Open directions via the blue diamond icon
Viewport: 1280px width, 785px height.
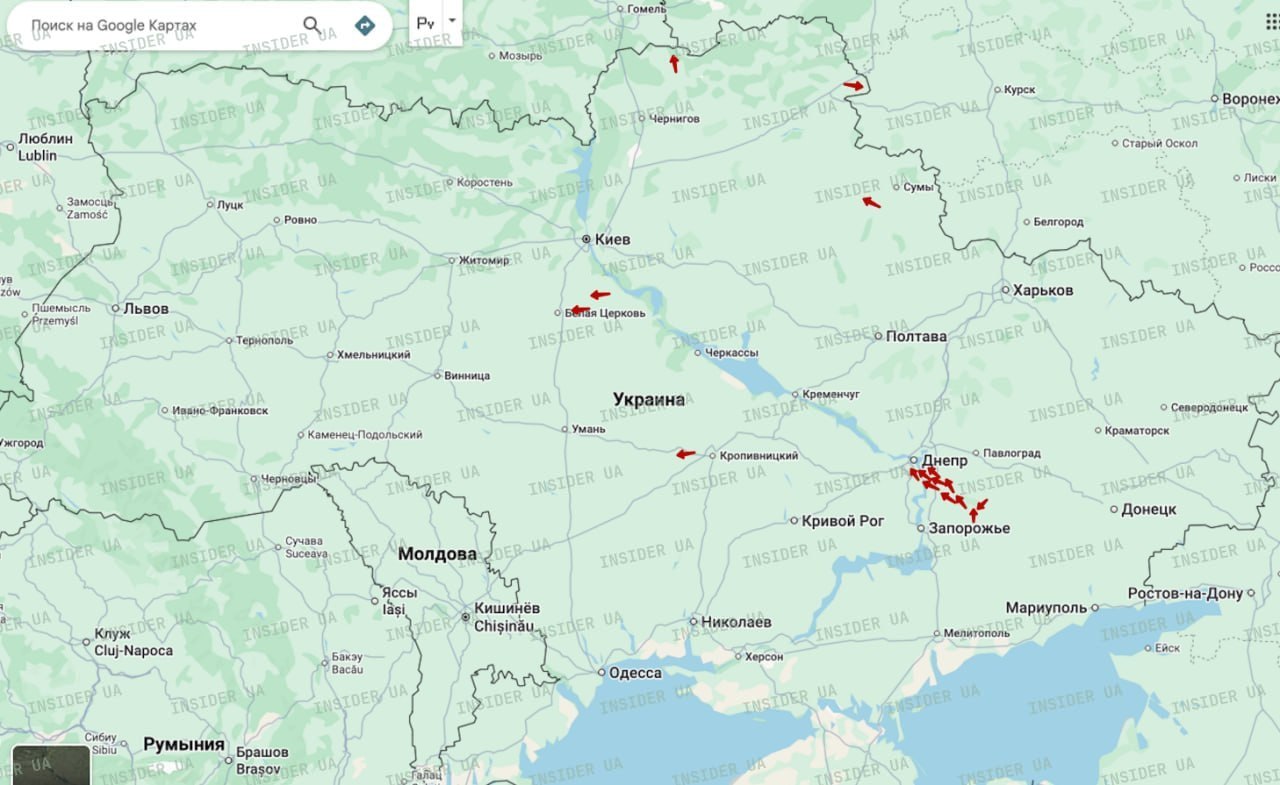tap(365, 25)
